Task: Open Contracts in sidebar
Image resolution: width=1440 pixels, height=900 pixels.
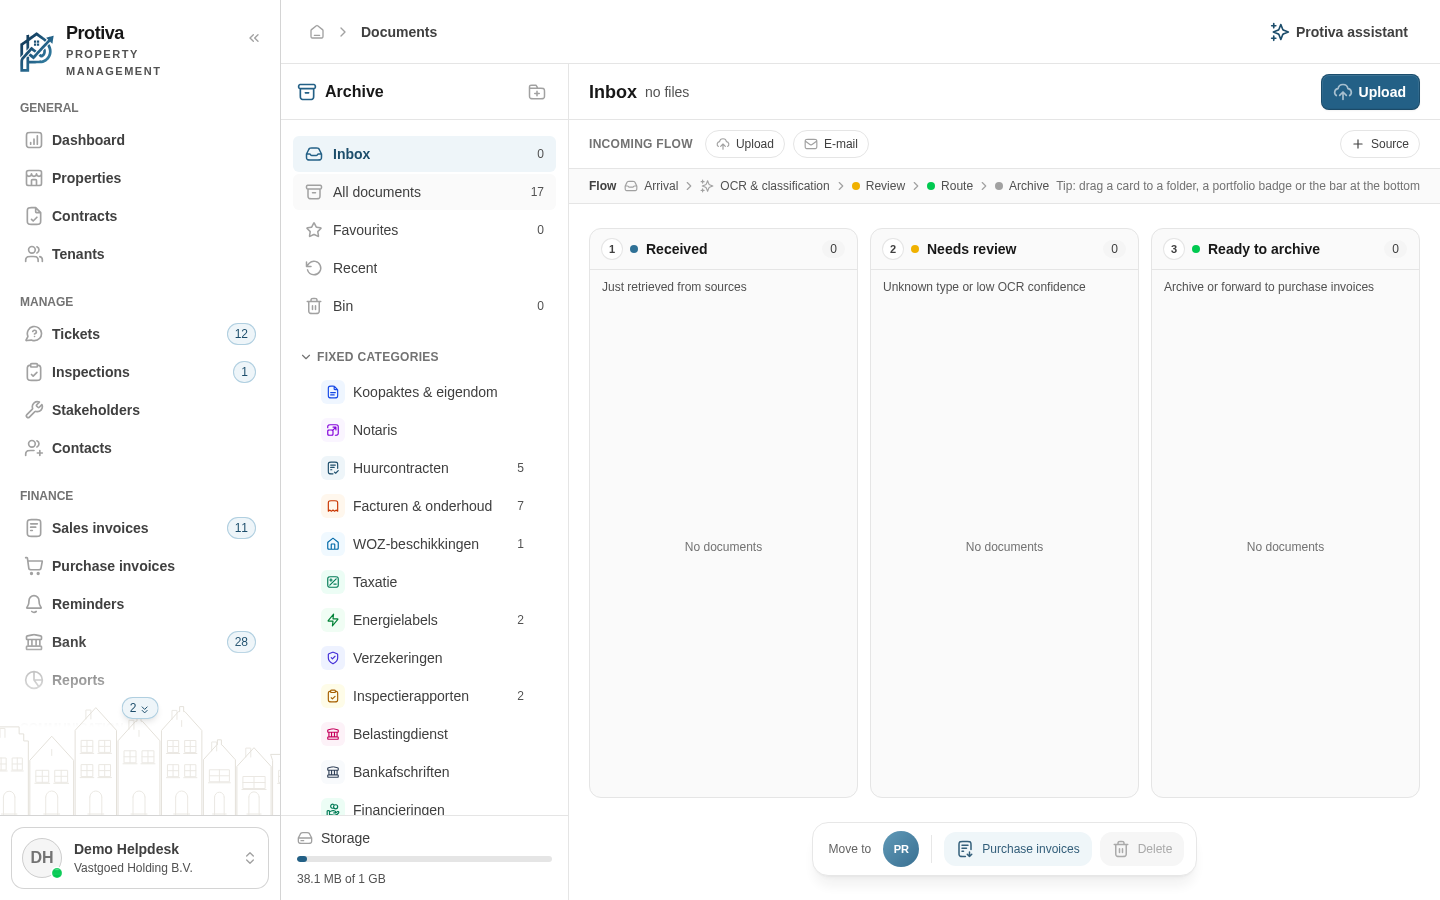Action: (x=140, y=216)
